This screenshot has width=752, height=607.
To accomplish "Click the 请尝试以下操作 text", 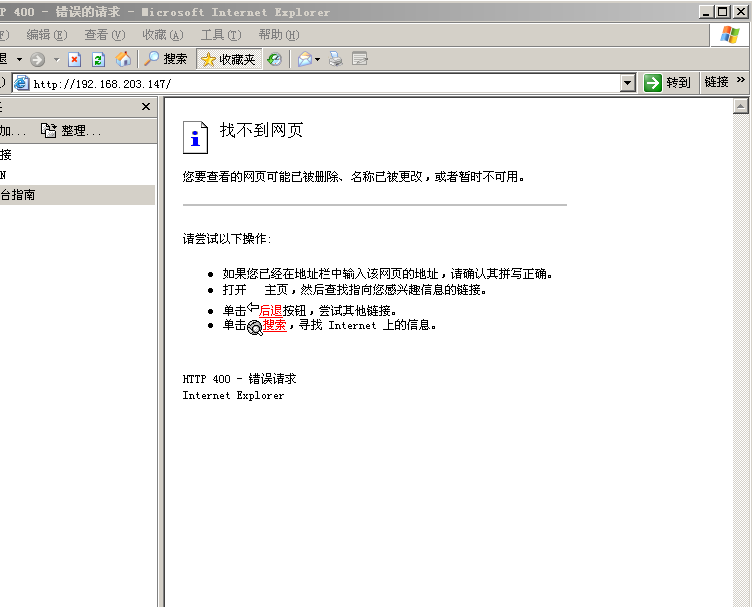I will [x=226, y=239].
